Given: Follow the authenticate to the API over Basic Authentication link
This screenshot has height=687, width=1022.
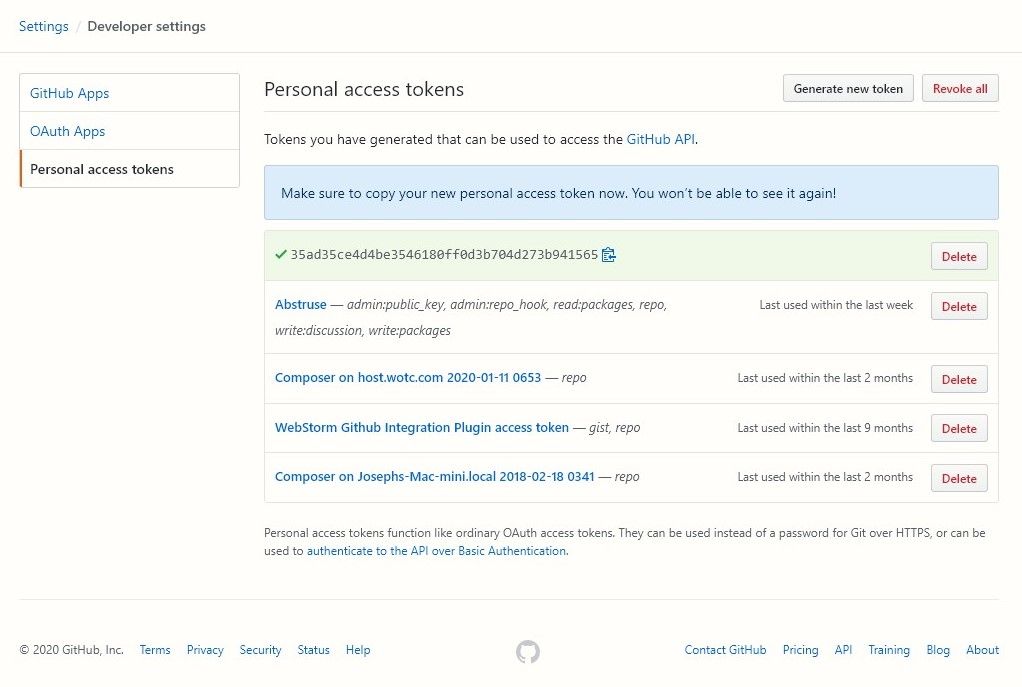Looking at the screenshot, I should coord(437,551).
